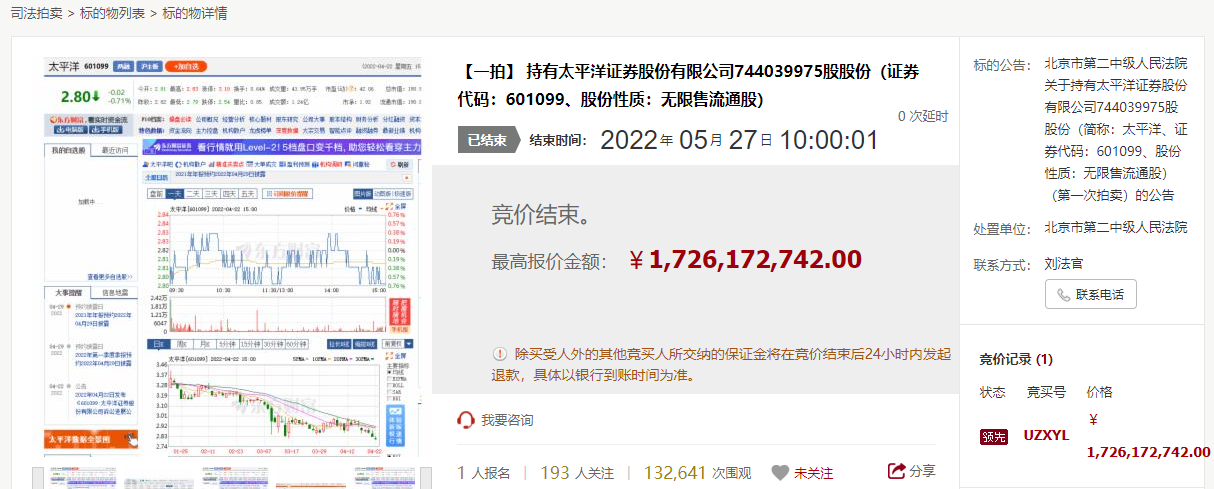1214x489 pixels.
Task: Click the 价格 column header
Action: coord(1099,392)
